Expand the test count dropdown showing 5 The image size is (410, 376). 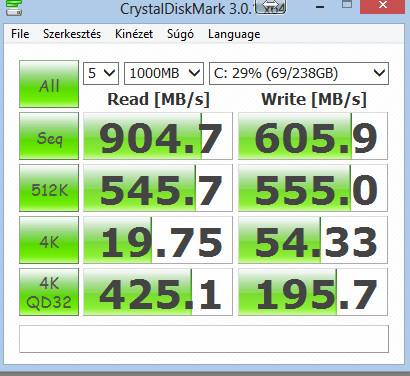[x=101, y=73]
